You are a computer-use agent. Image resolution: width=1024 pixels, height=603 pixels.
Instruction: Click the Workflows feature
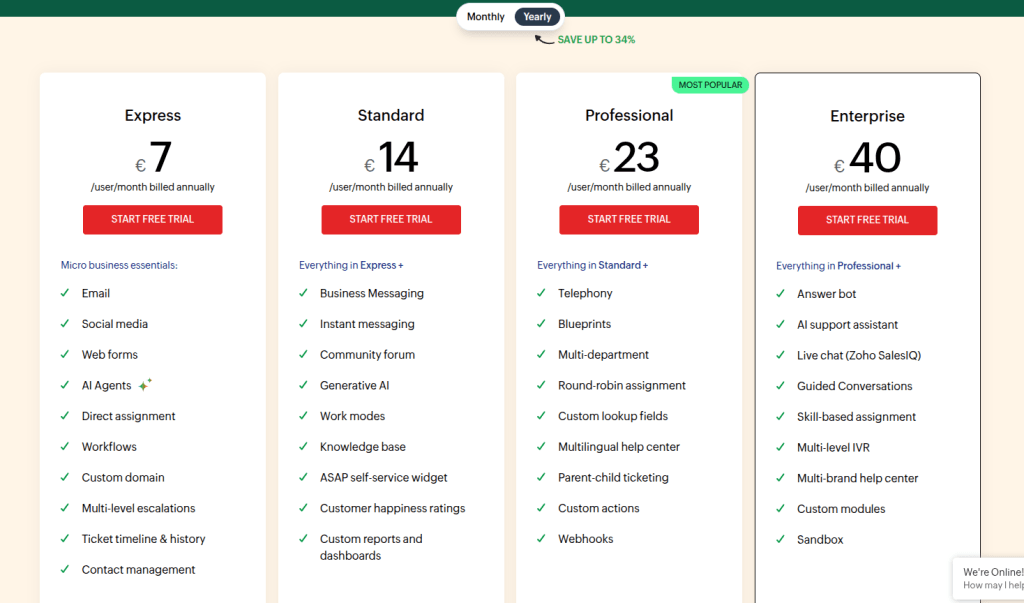[109, 447]
